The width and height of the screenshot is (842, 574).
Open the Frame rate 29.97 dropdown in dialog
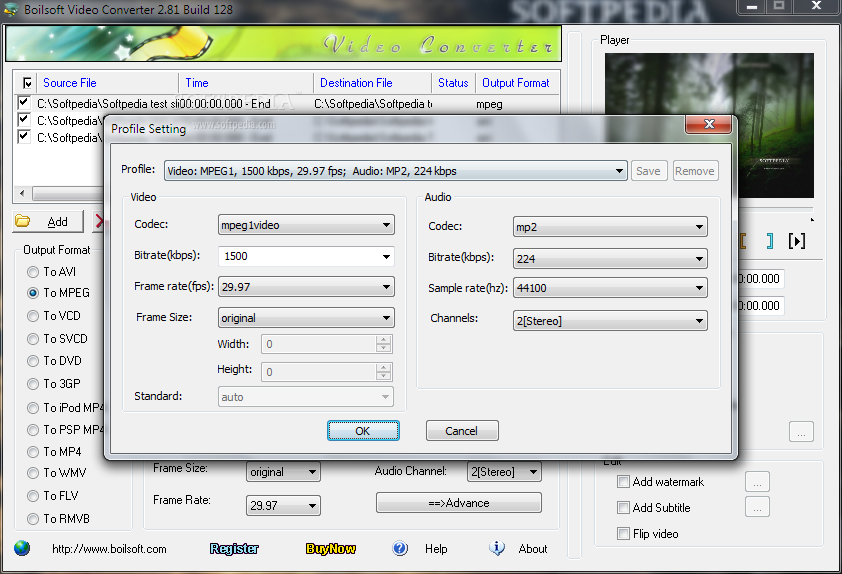click(x=306, y=287)
